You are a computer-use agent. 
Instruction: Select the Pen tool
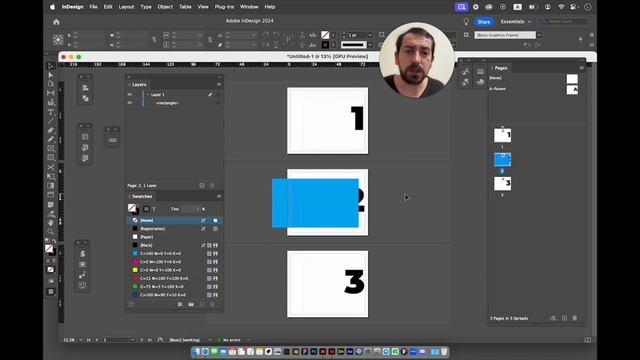pos(51,130)
